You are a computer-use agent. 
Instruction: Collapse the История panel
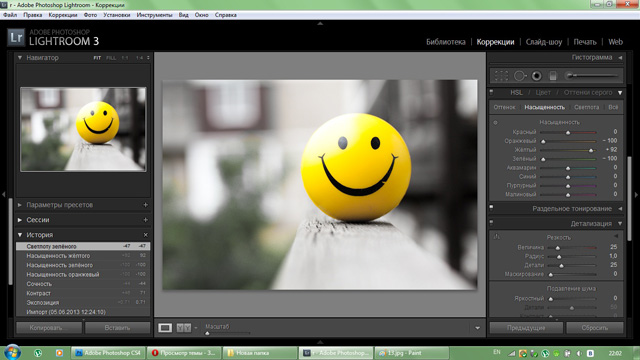coord(20,235)
